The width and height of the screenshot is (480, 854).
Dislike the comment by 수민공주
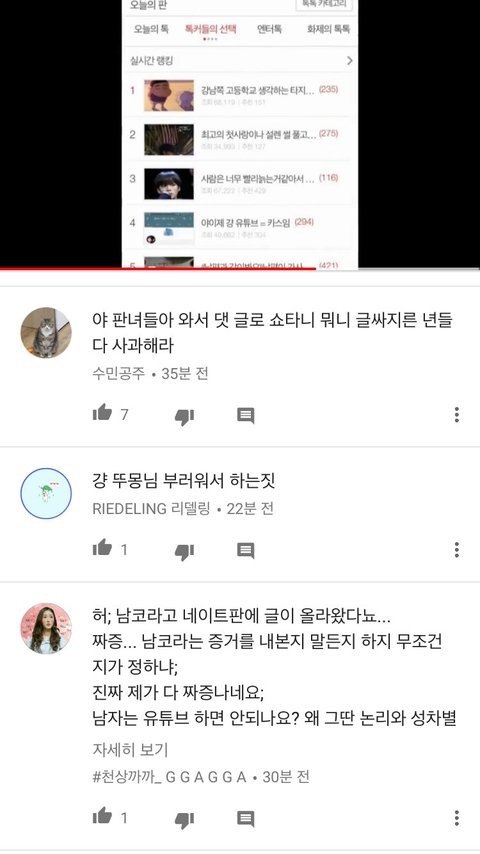point(184,417)
